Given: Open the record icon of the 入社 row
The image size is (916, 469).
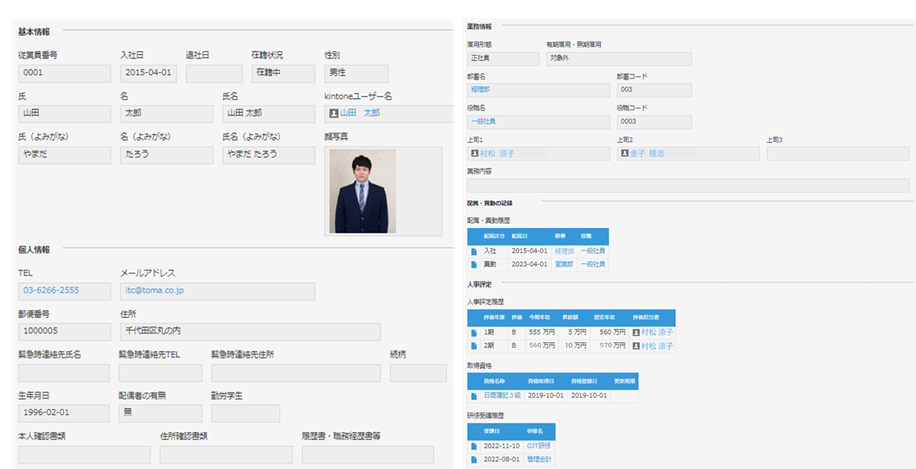Looking at the screenshot, I should tap(474, 251).
